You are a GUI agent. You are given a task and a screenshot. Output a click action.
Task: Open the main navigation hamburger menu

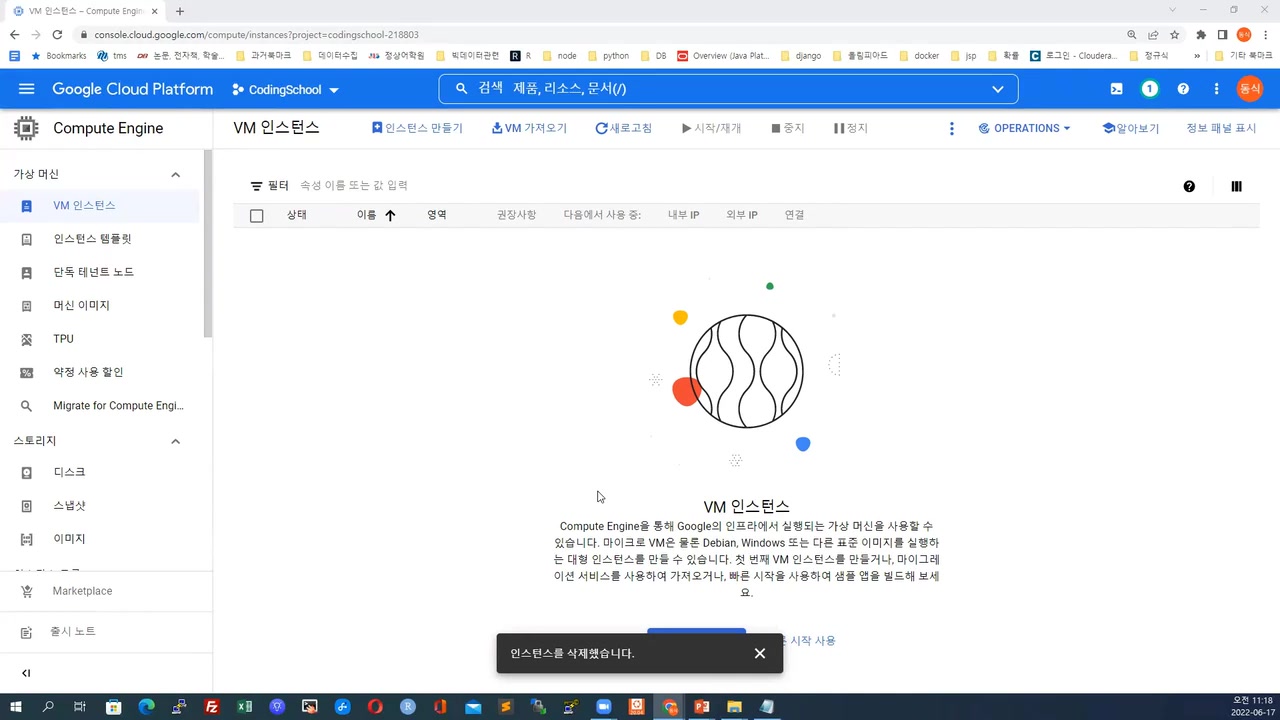pos(26,89)
